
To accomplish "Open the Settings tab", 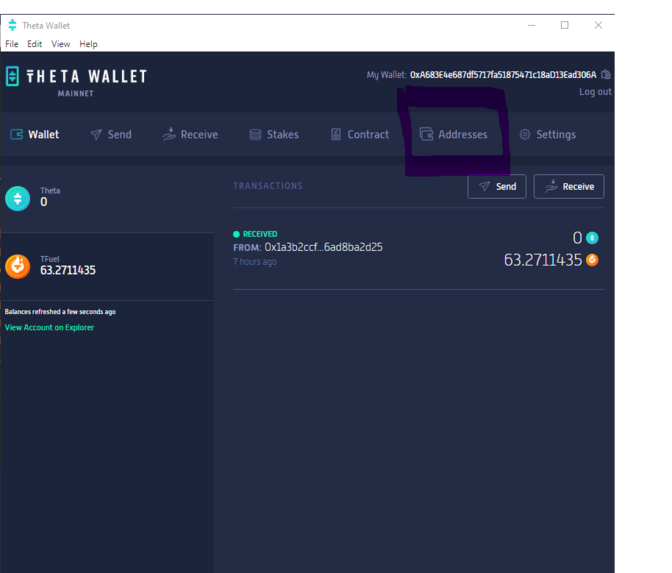I will click(548, 135).
